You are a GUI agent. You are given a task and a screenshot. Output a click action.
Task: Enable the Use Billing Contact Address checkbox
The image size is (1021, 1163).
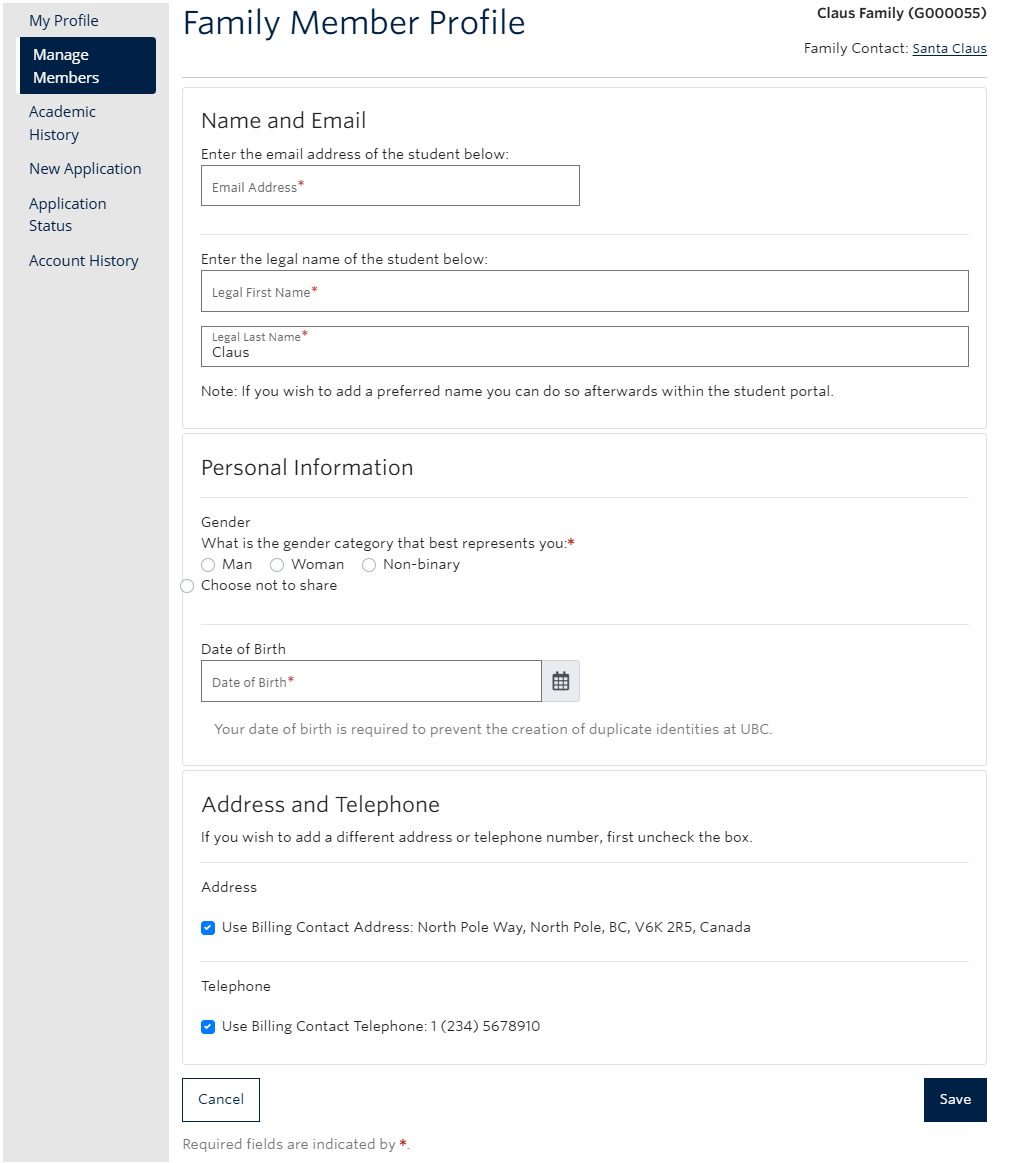coord(208,927)
